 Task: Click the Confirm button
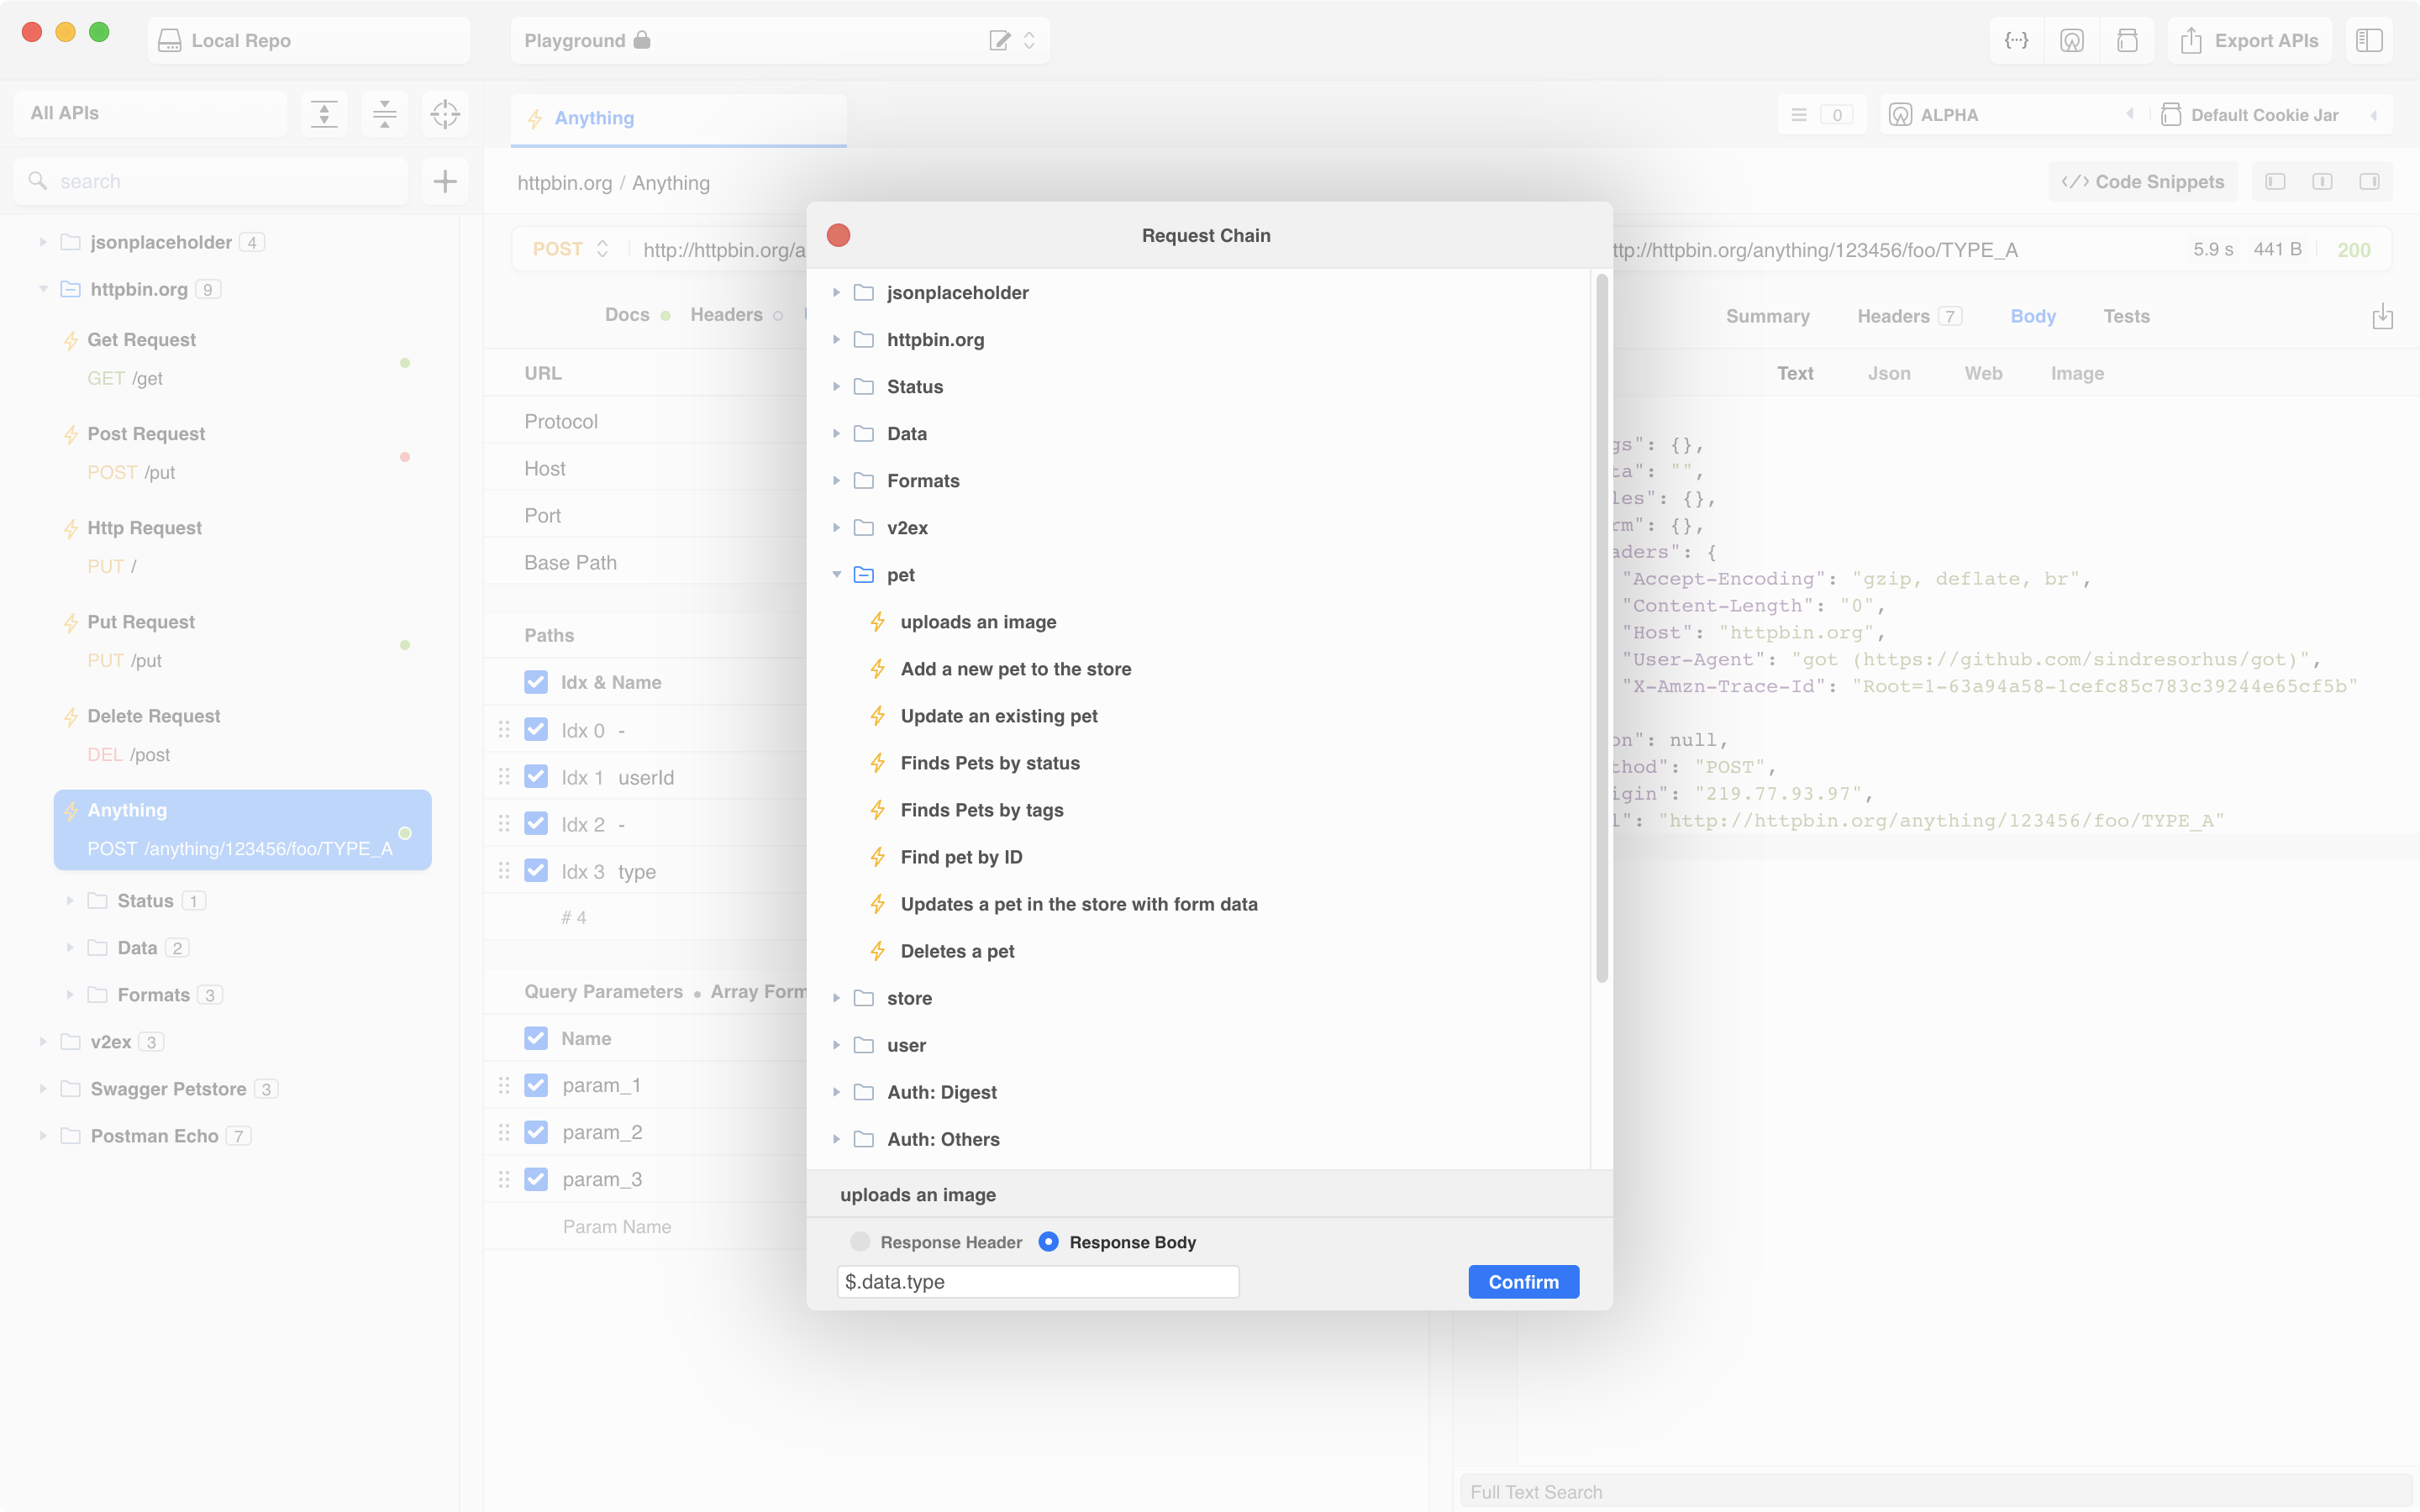click(1523, 1281)
